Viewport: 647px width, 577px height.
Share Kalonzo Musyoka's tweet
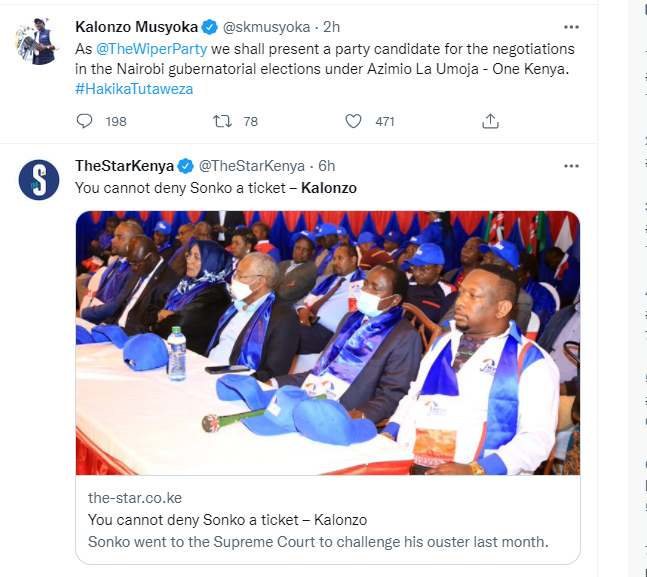[x=490, y=121]
